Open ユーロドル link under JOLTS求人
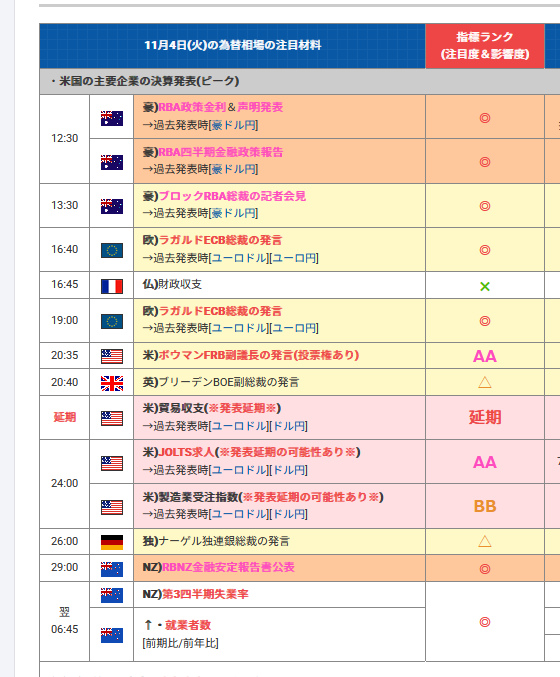Screen dimensions: 560x677 [239, 470]
